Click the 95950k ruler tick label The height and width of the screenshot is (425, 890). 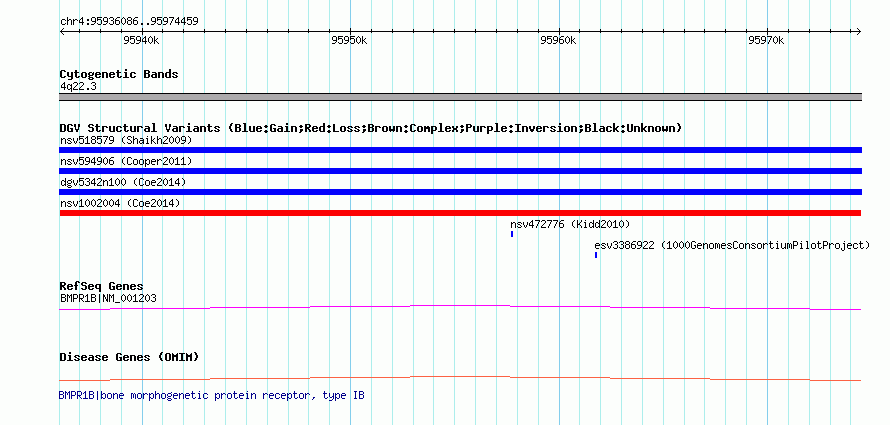[x=350, y=40]
